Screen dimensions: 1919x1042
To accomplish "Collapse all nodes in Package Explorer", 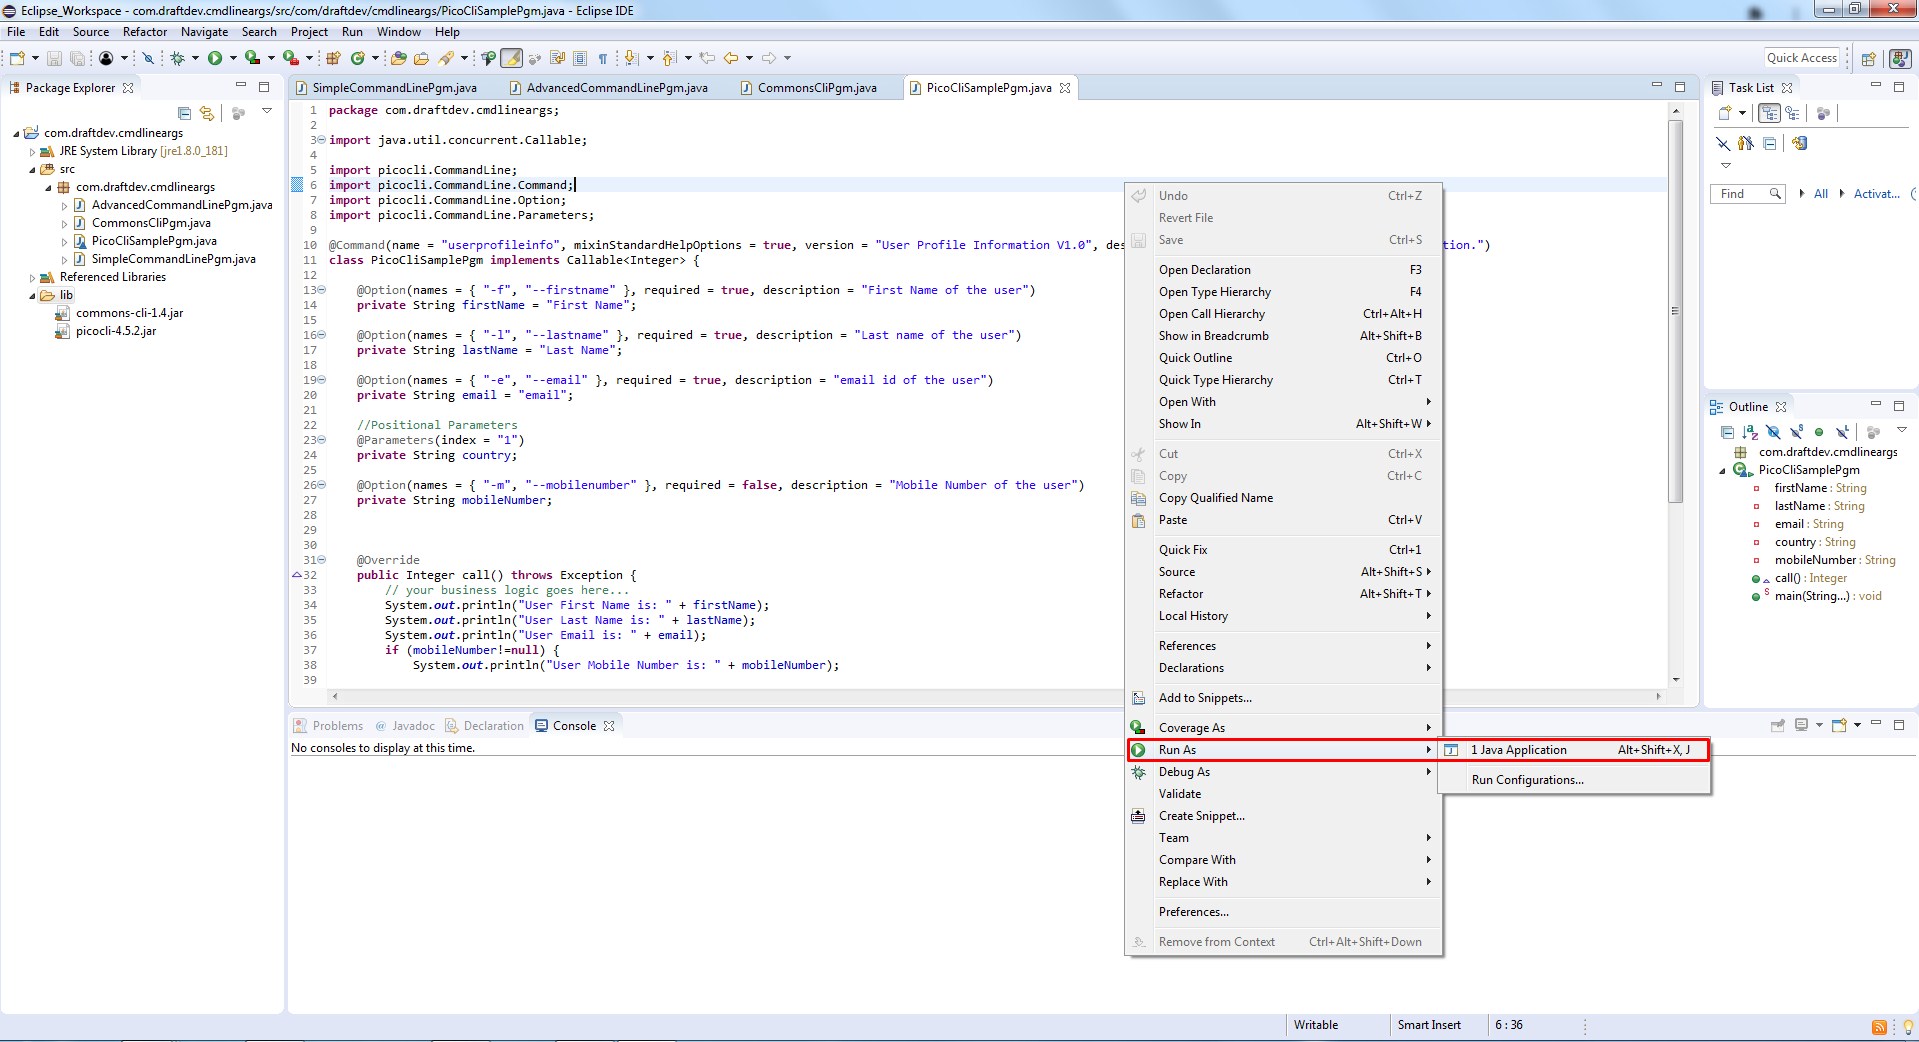I will pyautogui.click(x=184, y=112).
